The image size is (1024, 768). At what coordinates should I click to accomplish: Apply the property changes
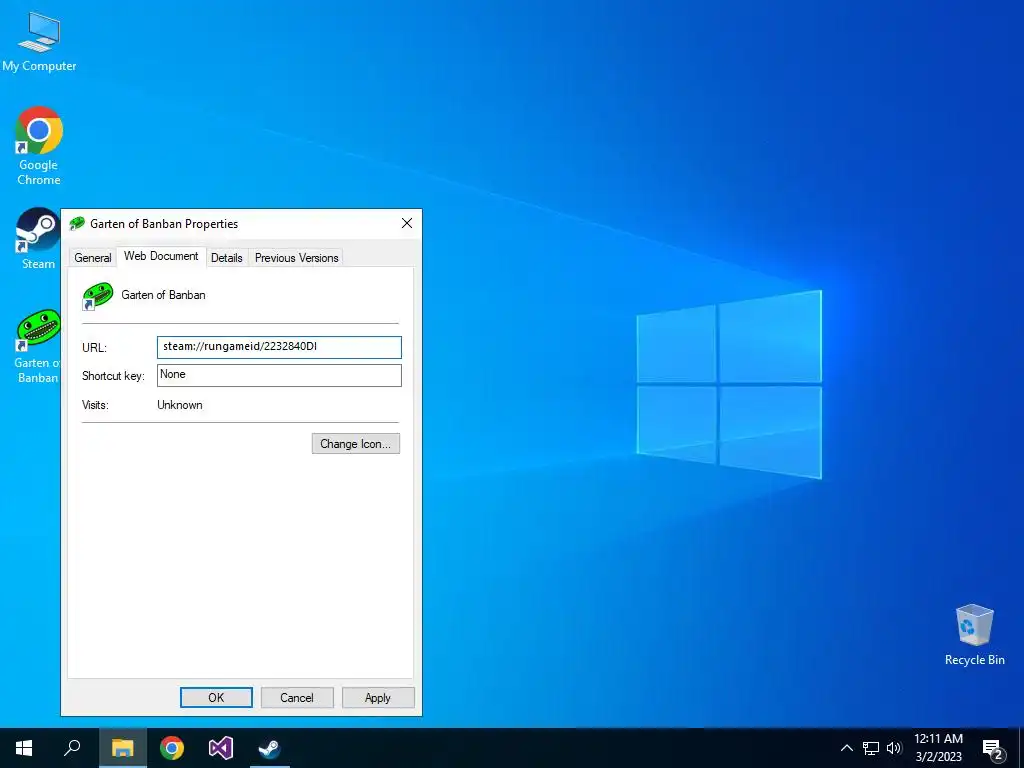point(378,697)
